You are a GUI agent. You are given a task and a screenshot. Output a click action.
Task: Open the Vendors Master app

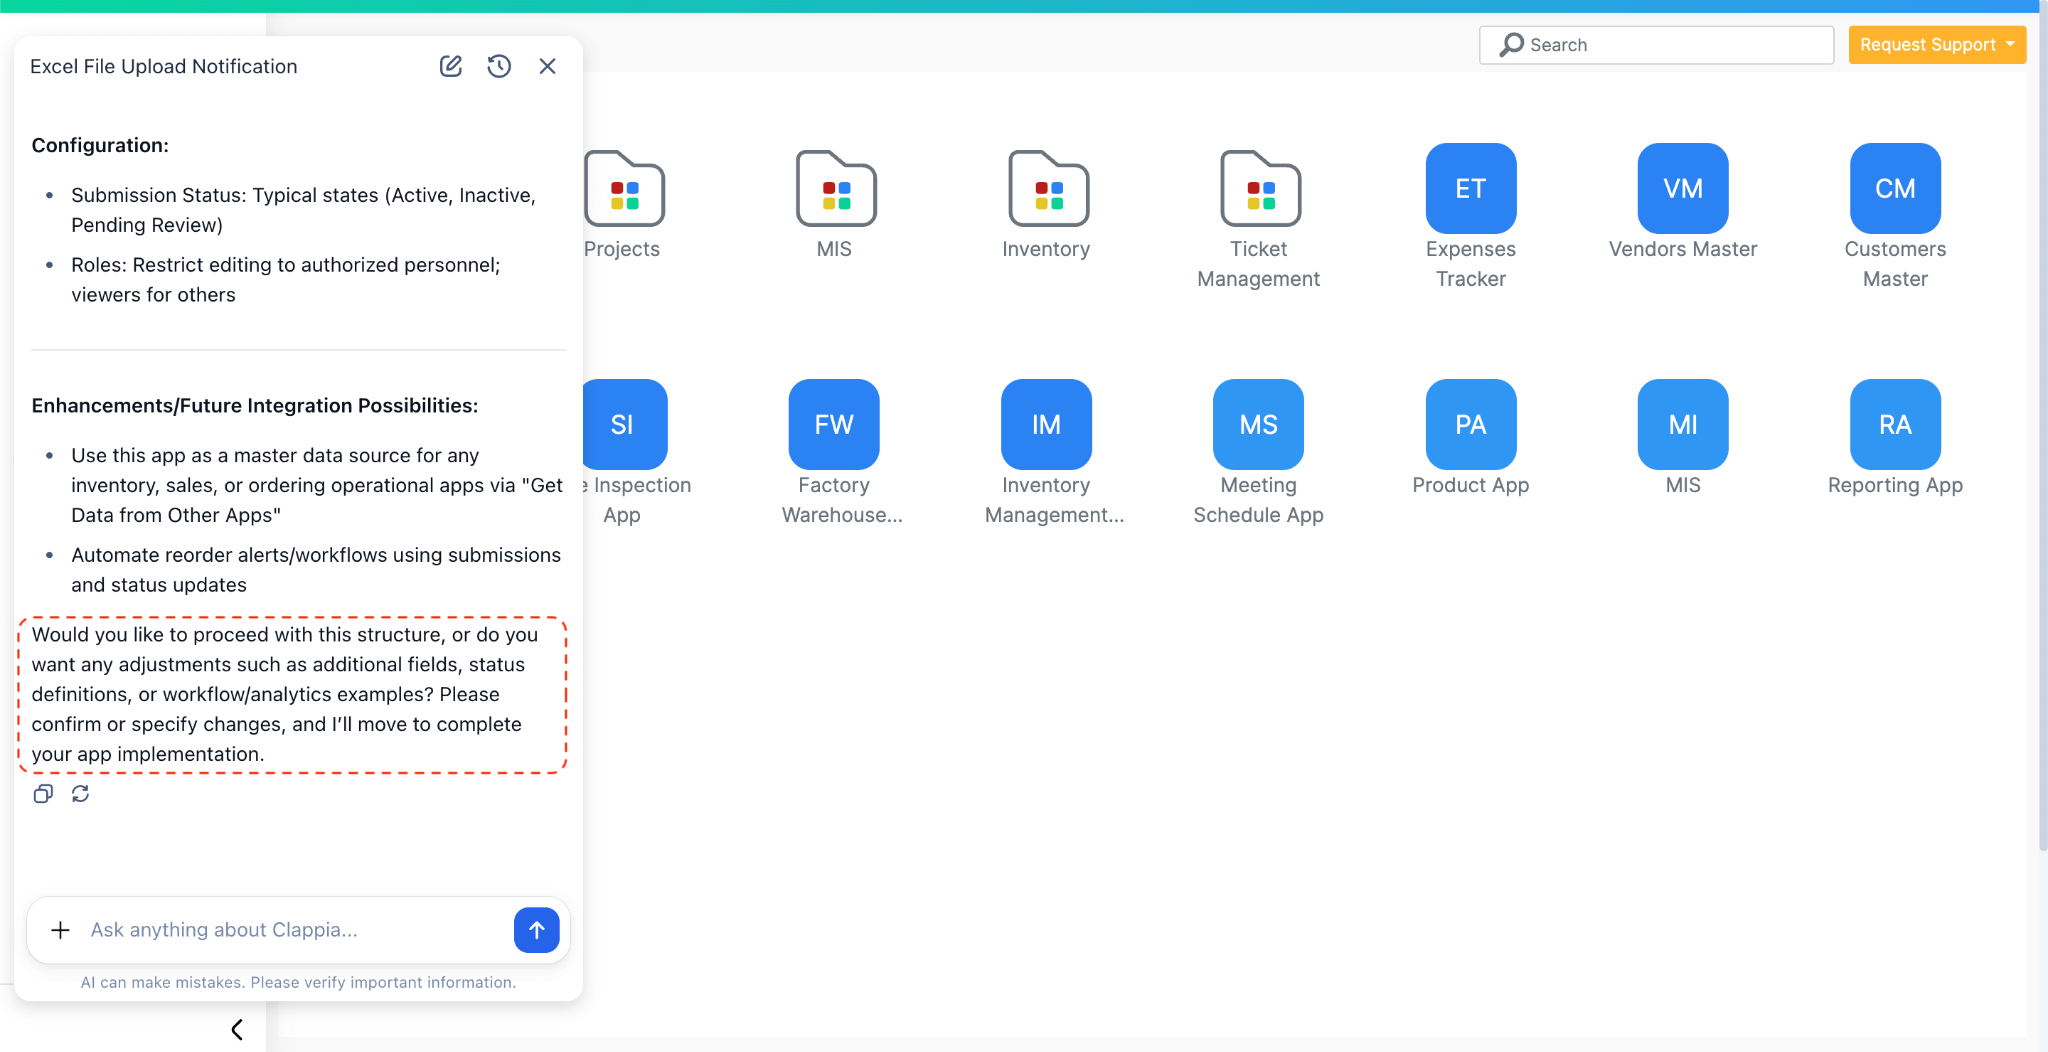pyautogui.click(x=1681, y=188)
